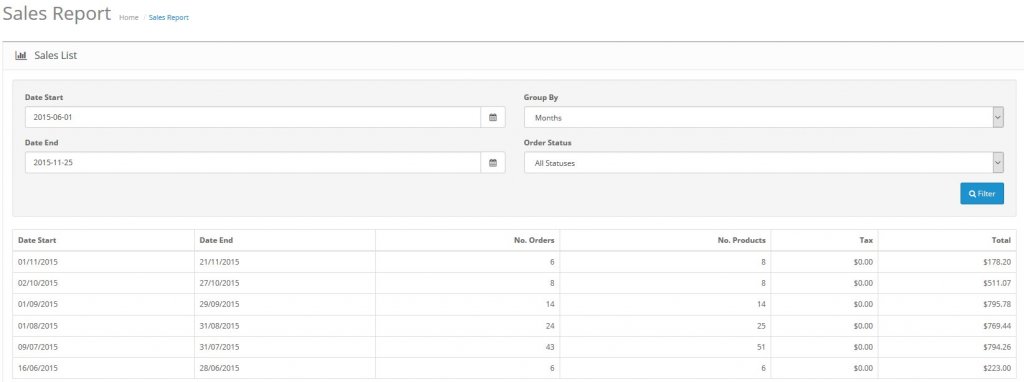Viewport: 1024px width, 382px height.
Task: Click the Date Start column header
Action: (37, 240)
